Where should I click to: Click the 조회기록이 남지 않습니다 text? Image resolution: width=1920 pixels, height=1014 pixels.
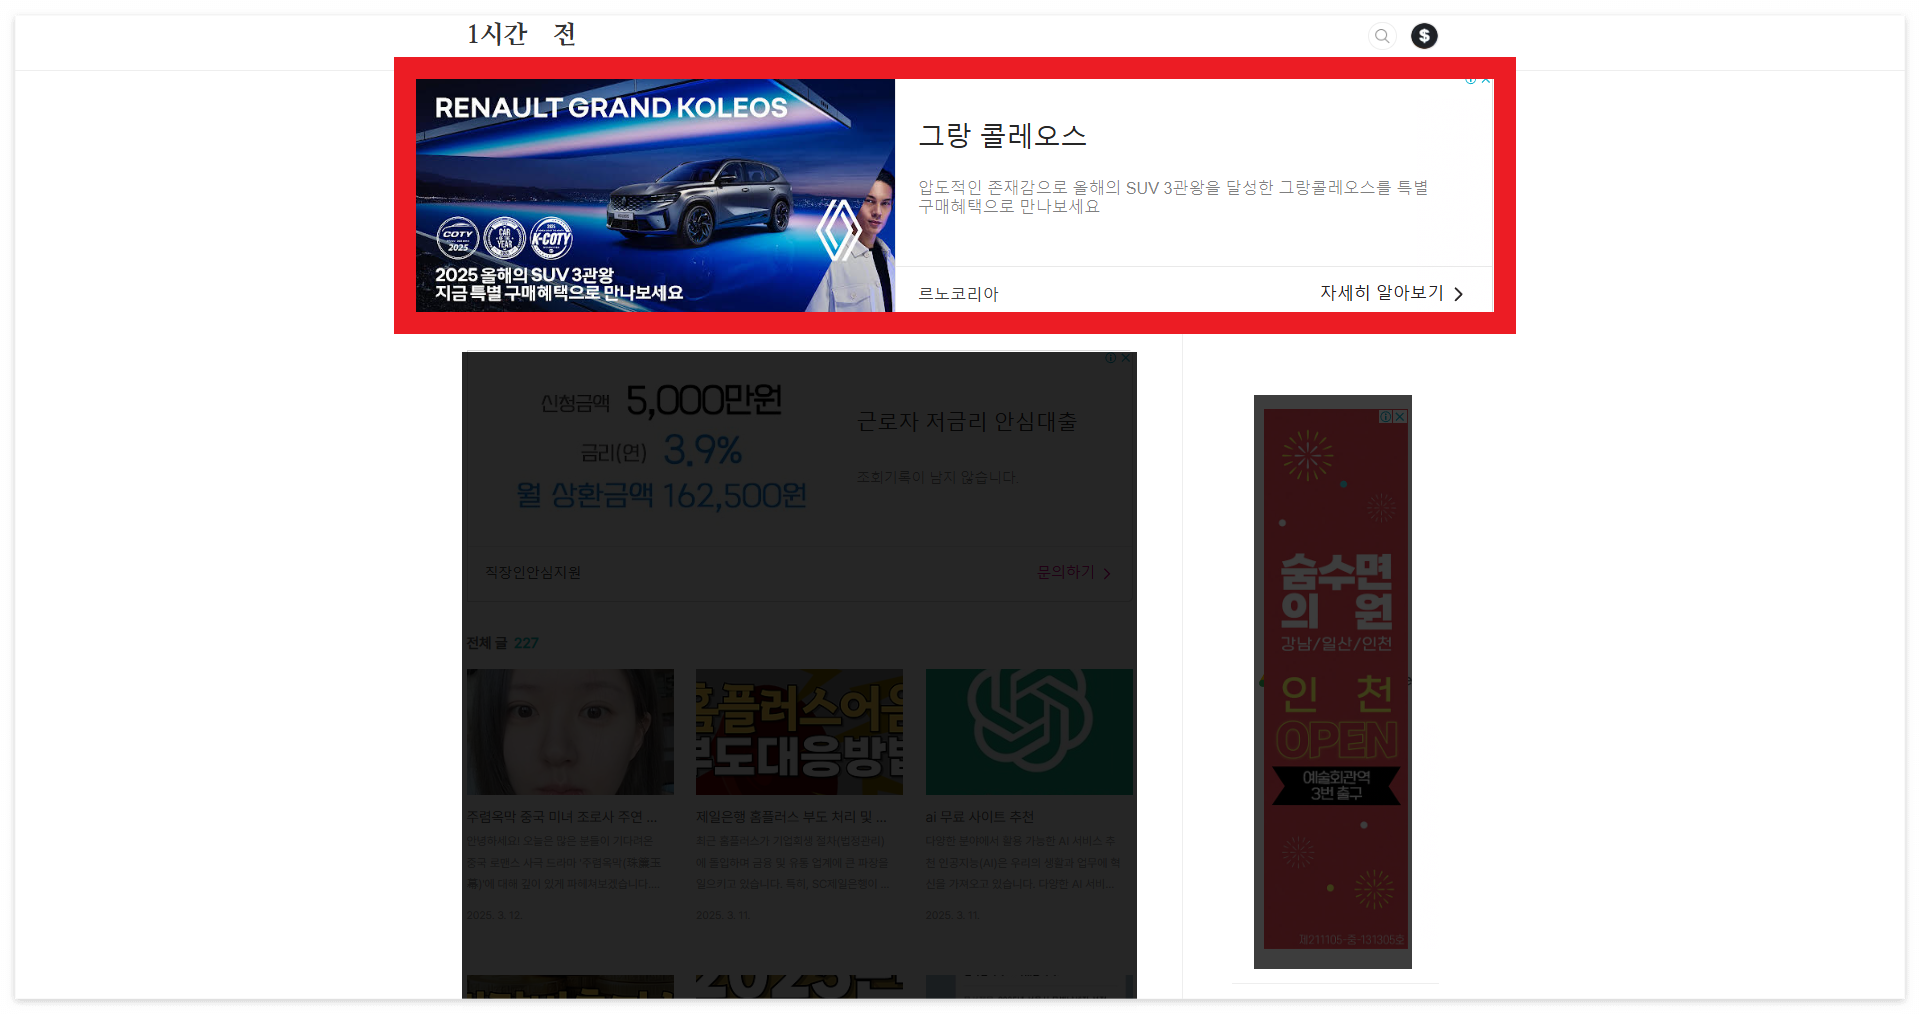click(936, 478)
